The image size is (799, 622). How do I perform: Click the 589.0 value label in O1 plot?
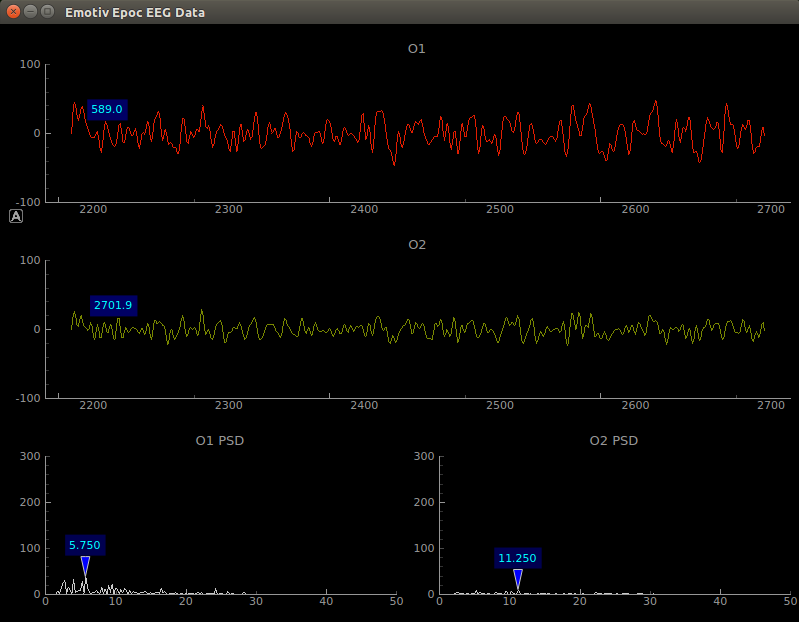coord(106,109)
